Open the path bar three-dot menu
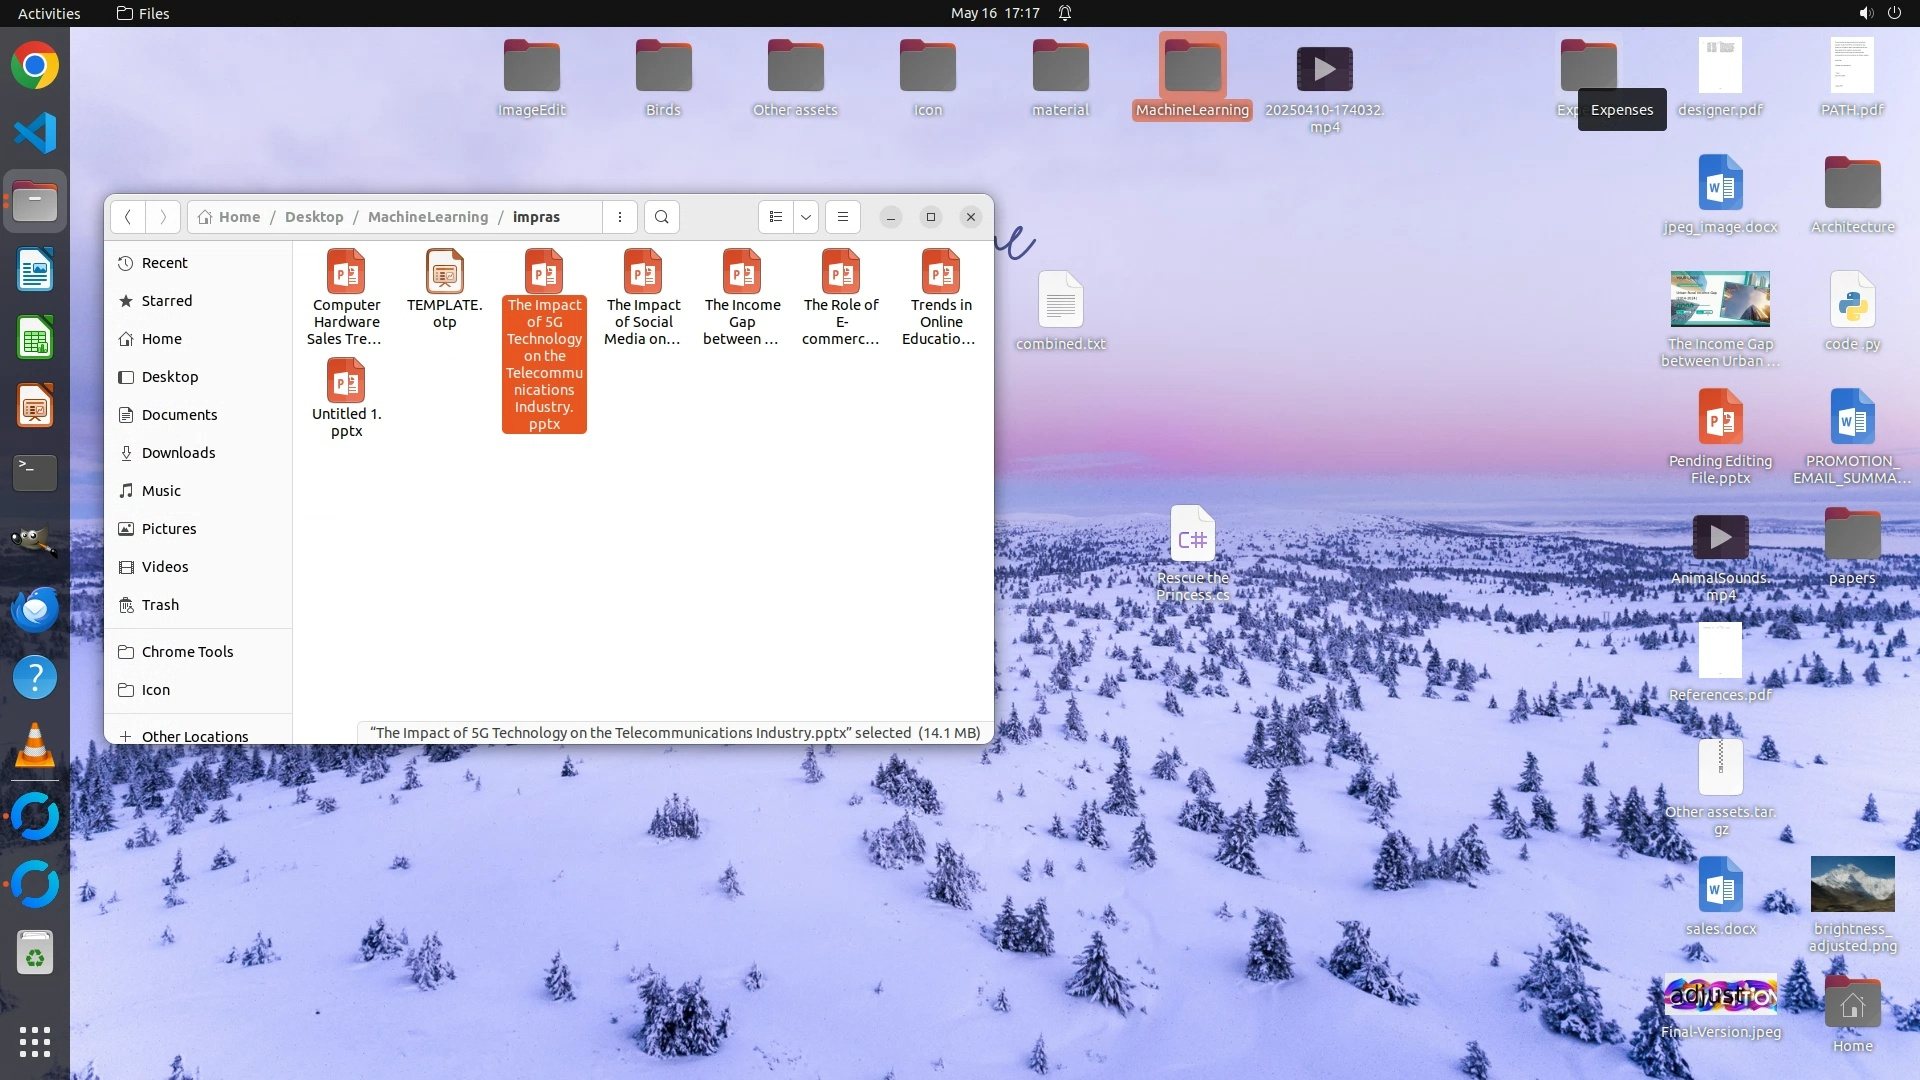The image size is (1920, 1080). pyautogui.click(x=620, y=217)
